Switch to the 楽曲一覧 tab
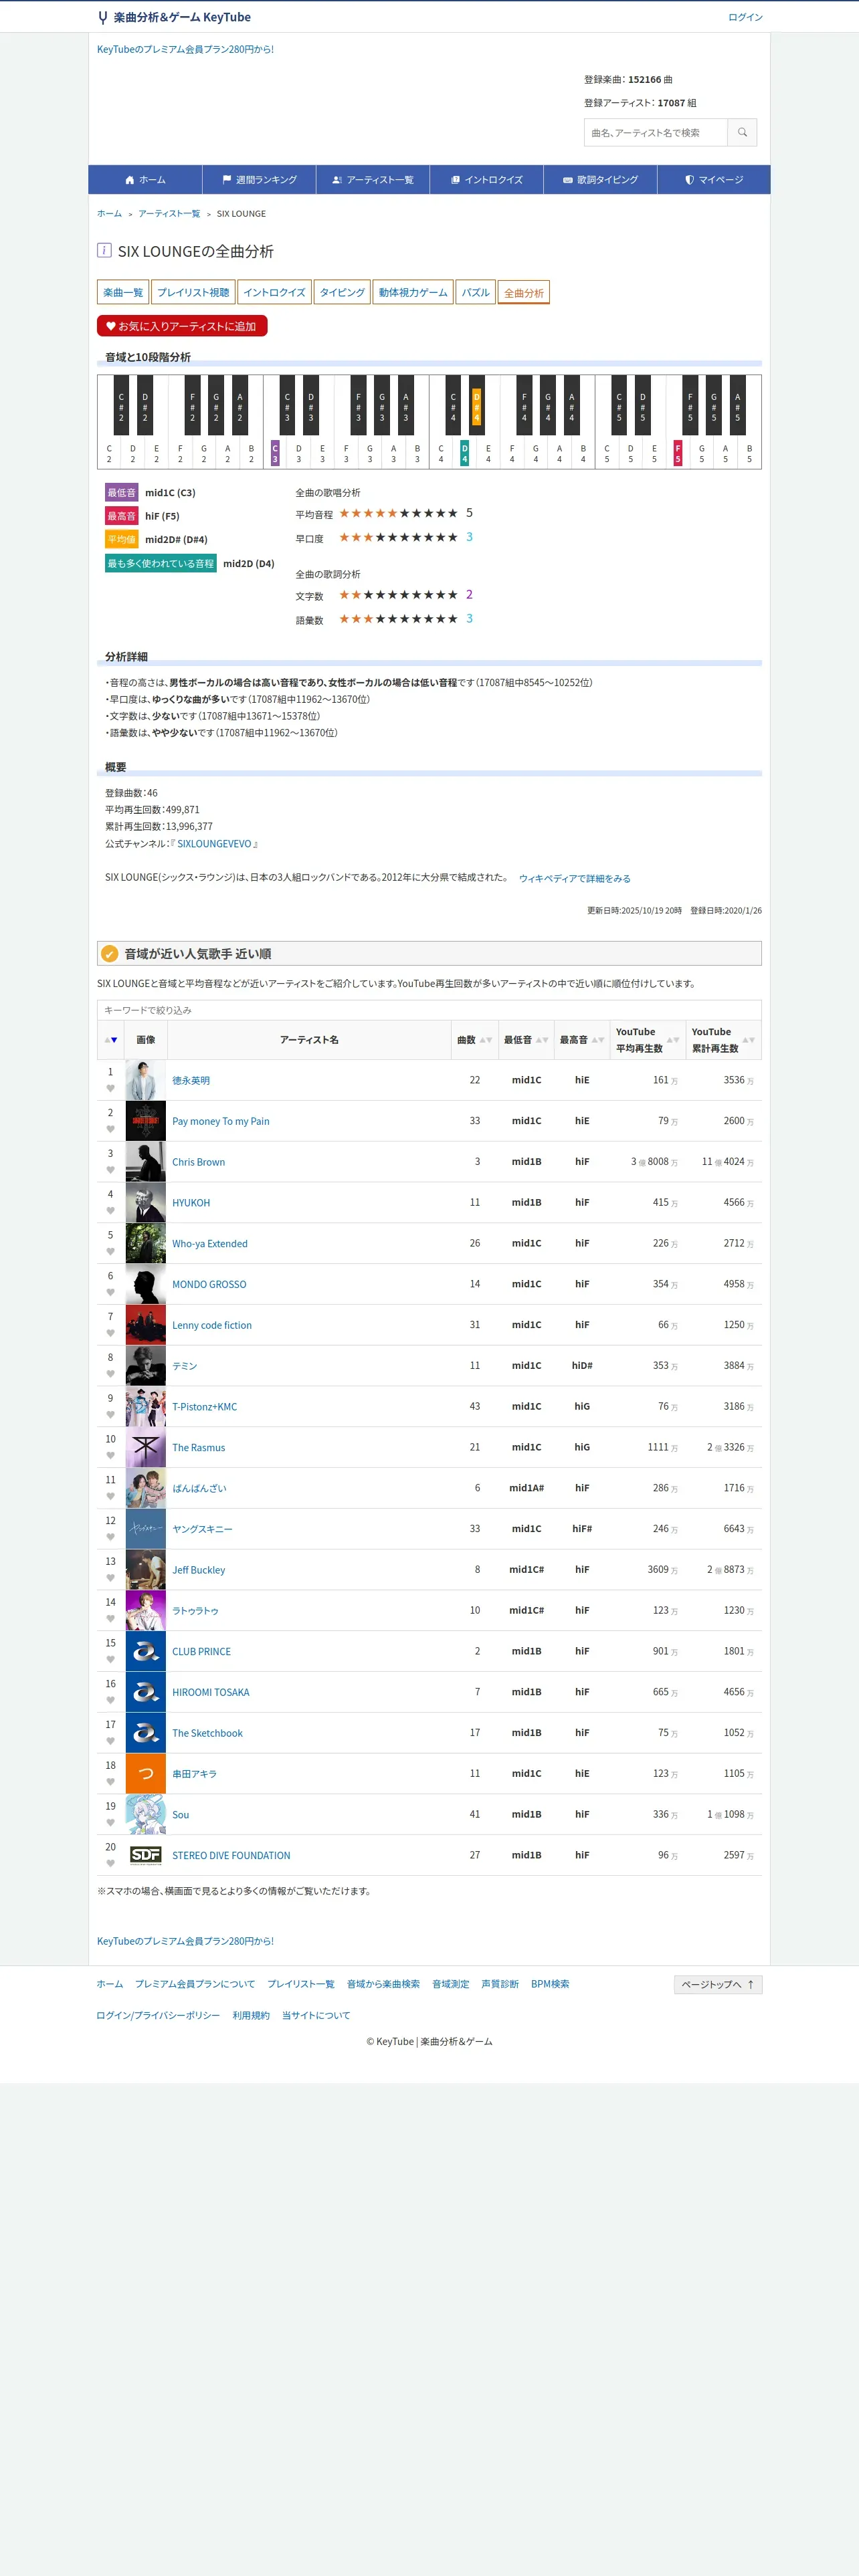 [x=123, y=292]
